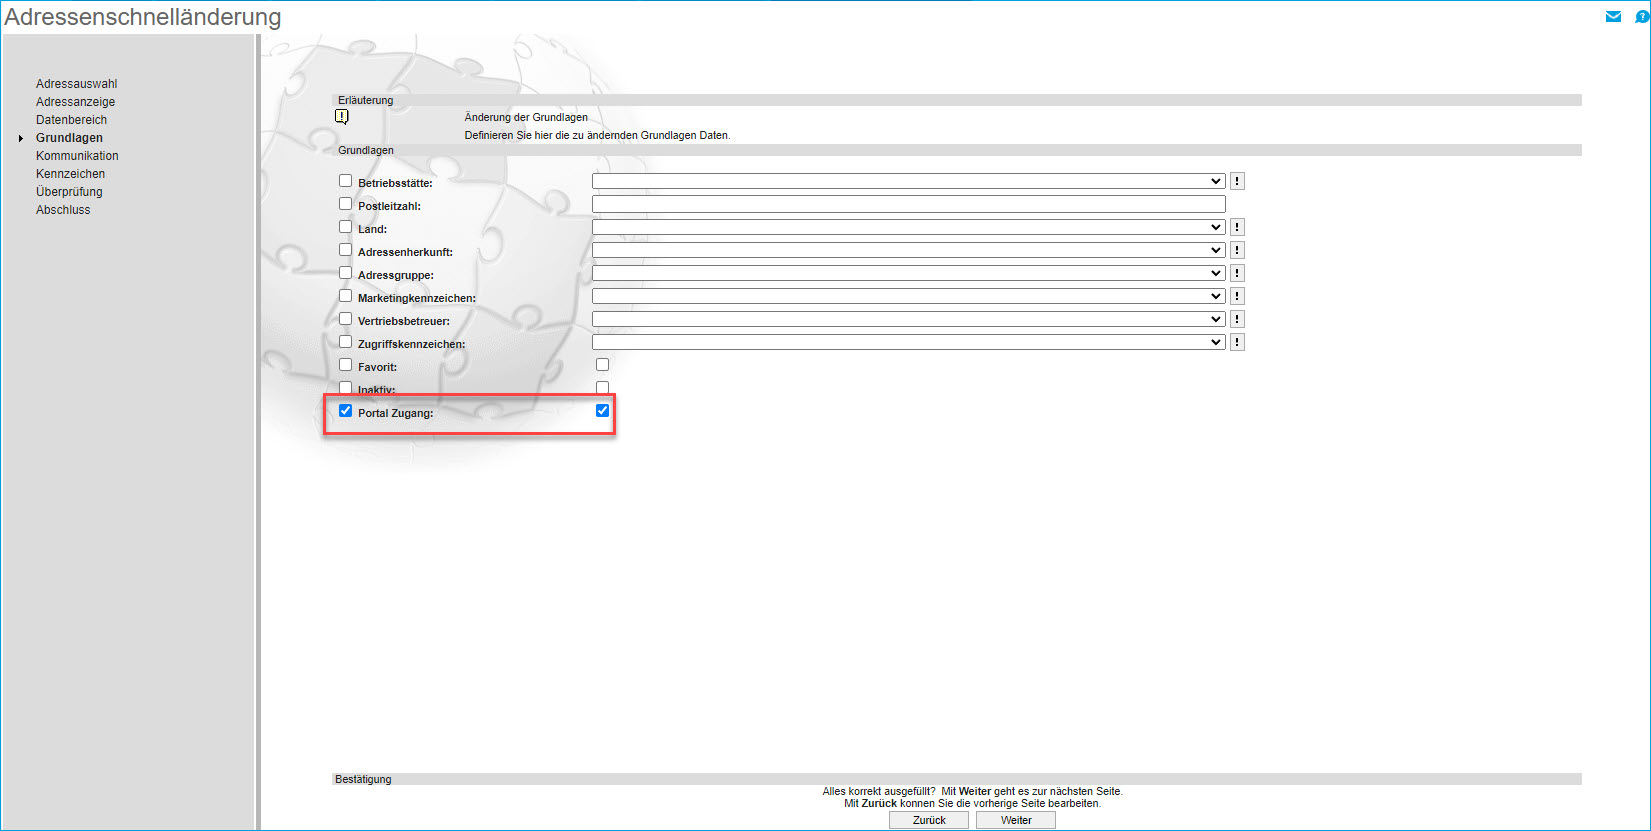Go to the Überprüfung step
This screenshot has width=1651, height=831.
click(x=70, y=192)
